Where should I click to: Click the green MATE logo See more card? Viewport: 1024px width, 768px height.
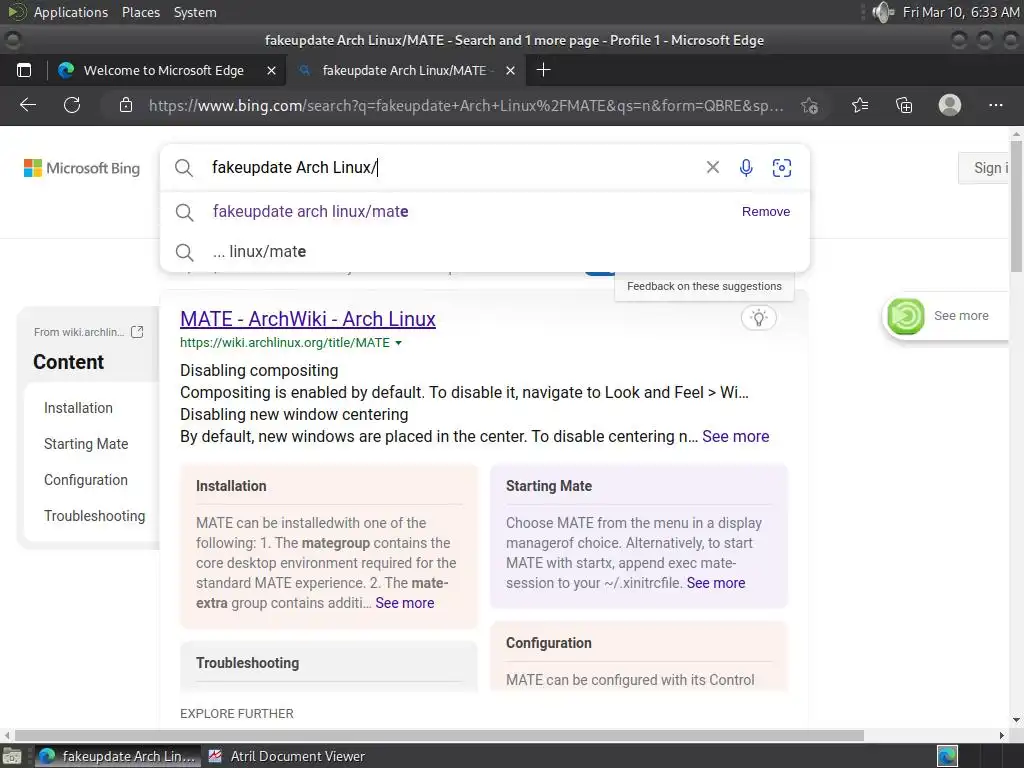coord(946,316)
